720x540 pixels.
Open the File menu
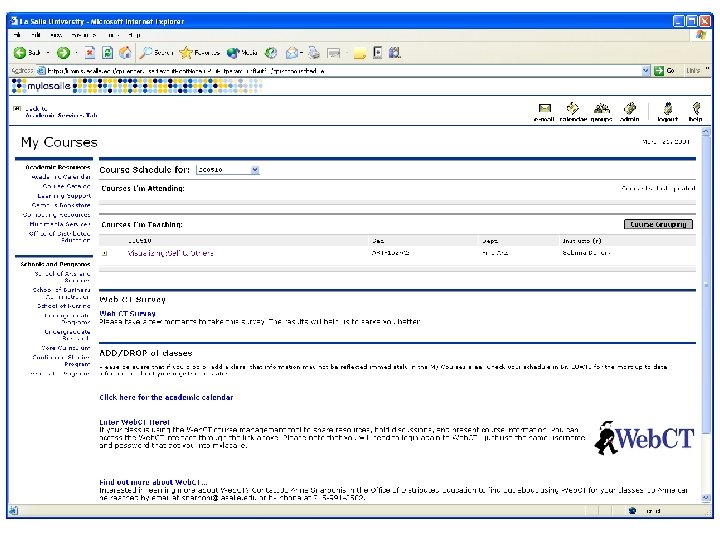coord(17,35)
